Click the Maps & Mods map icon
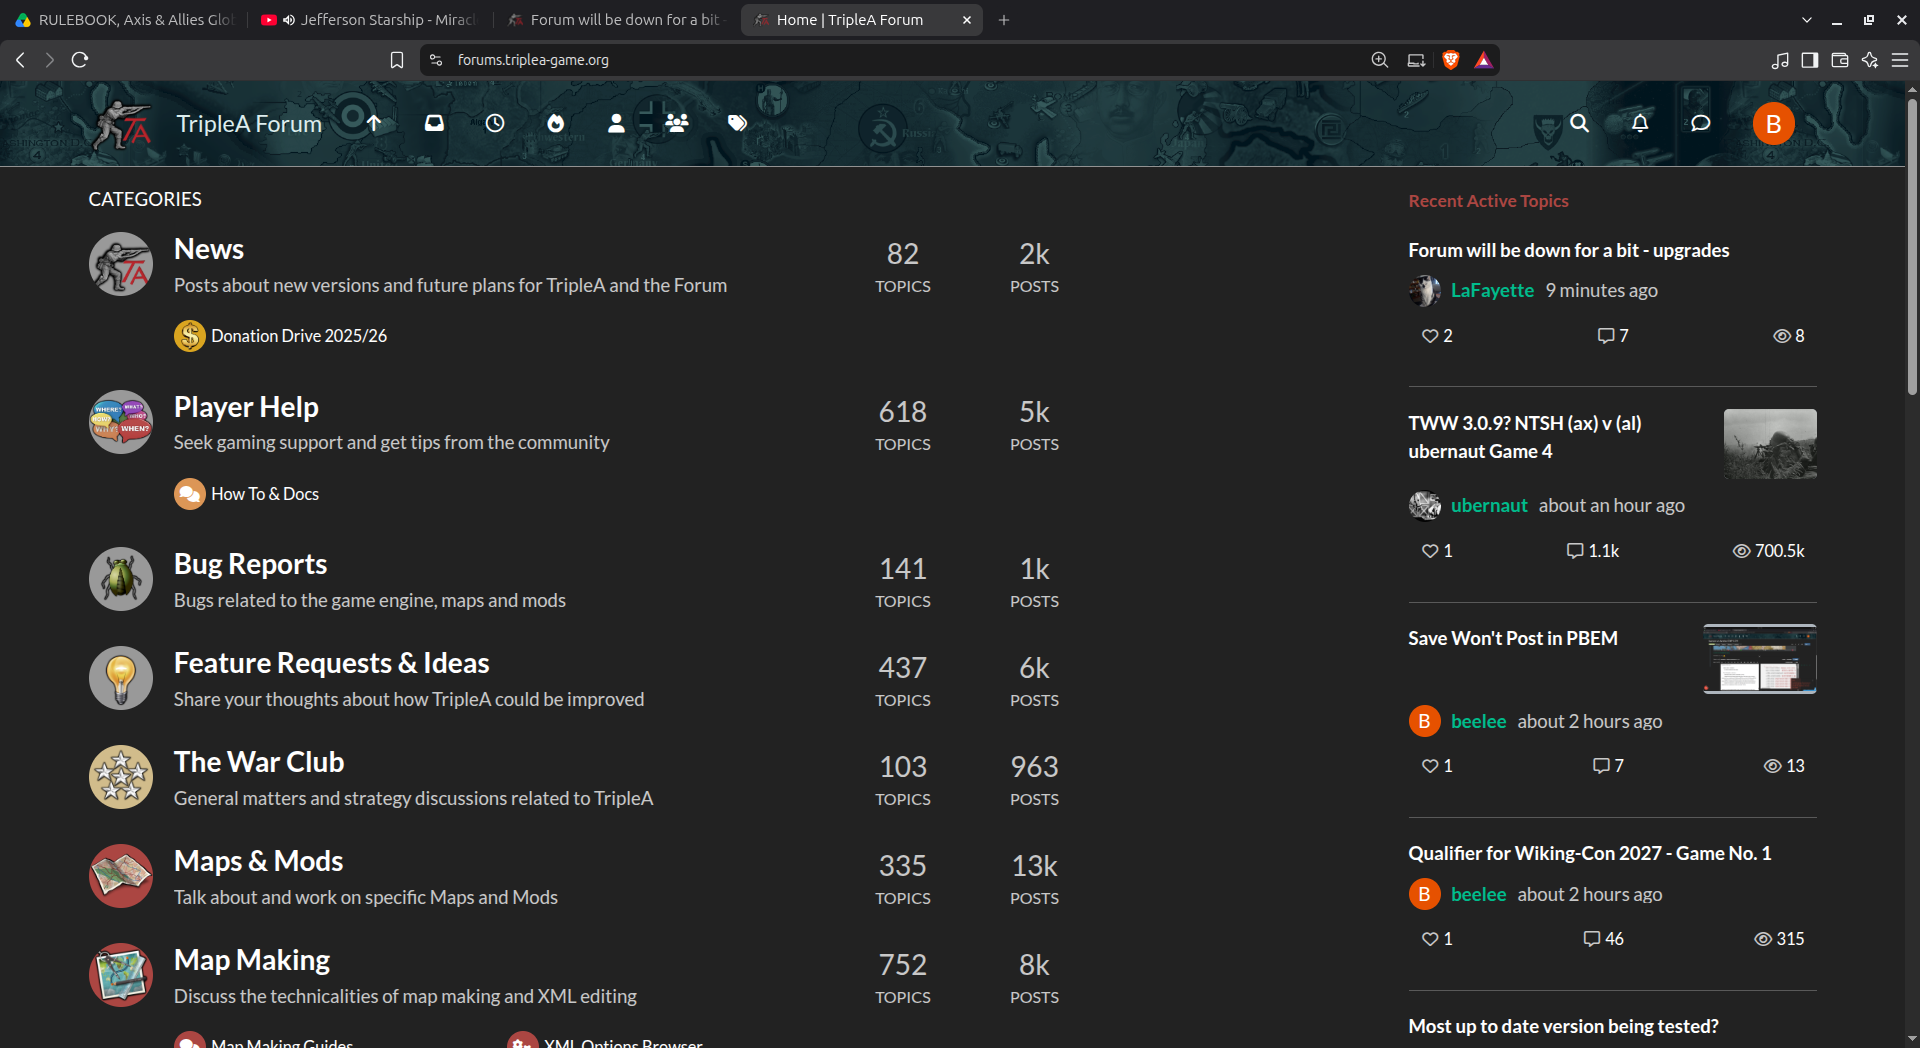This screenshot has width=1920, height=1048. [x=121, y=876]
